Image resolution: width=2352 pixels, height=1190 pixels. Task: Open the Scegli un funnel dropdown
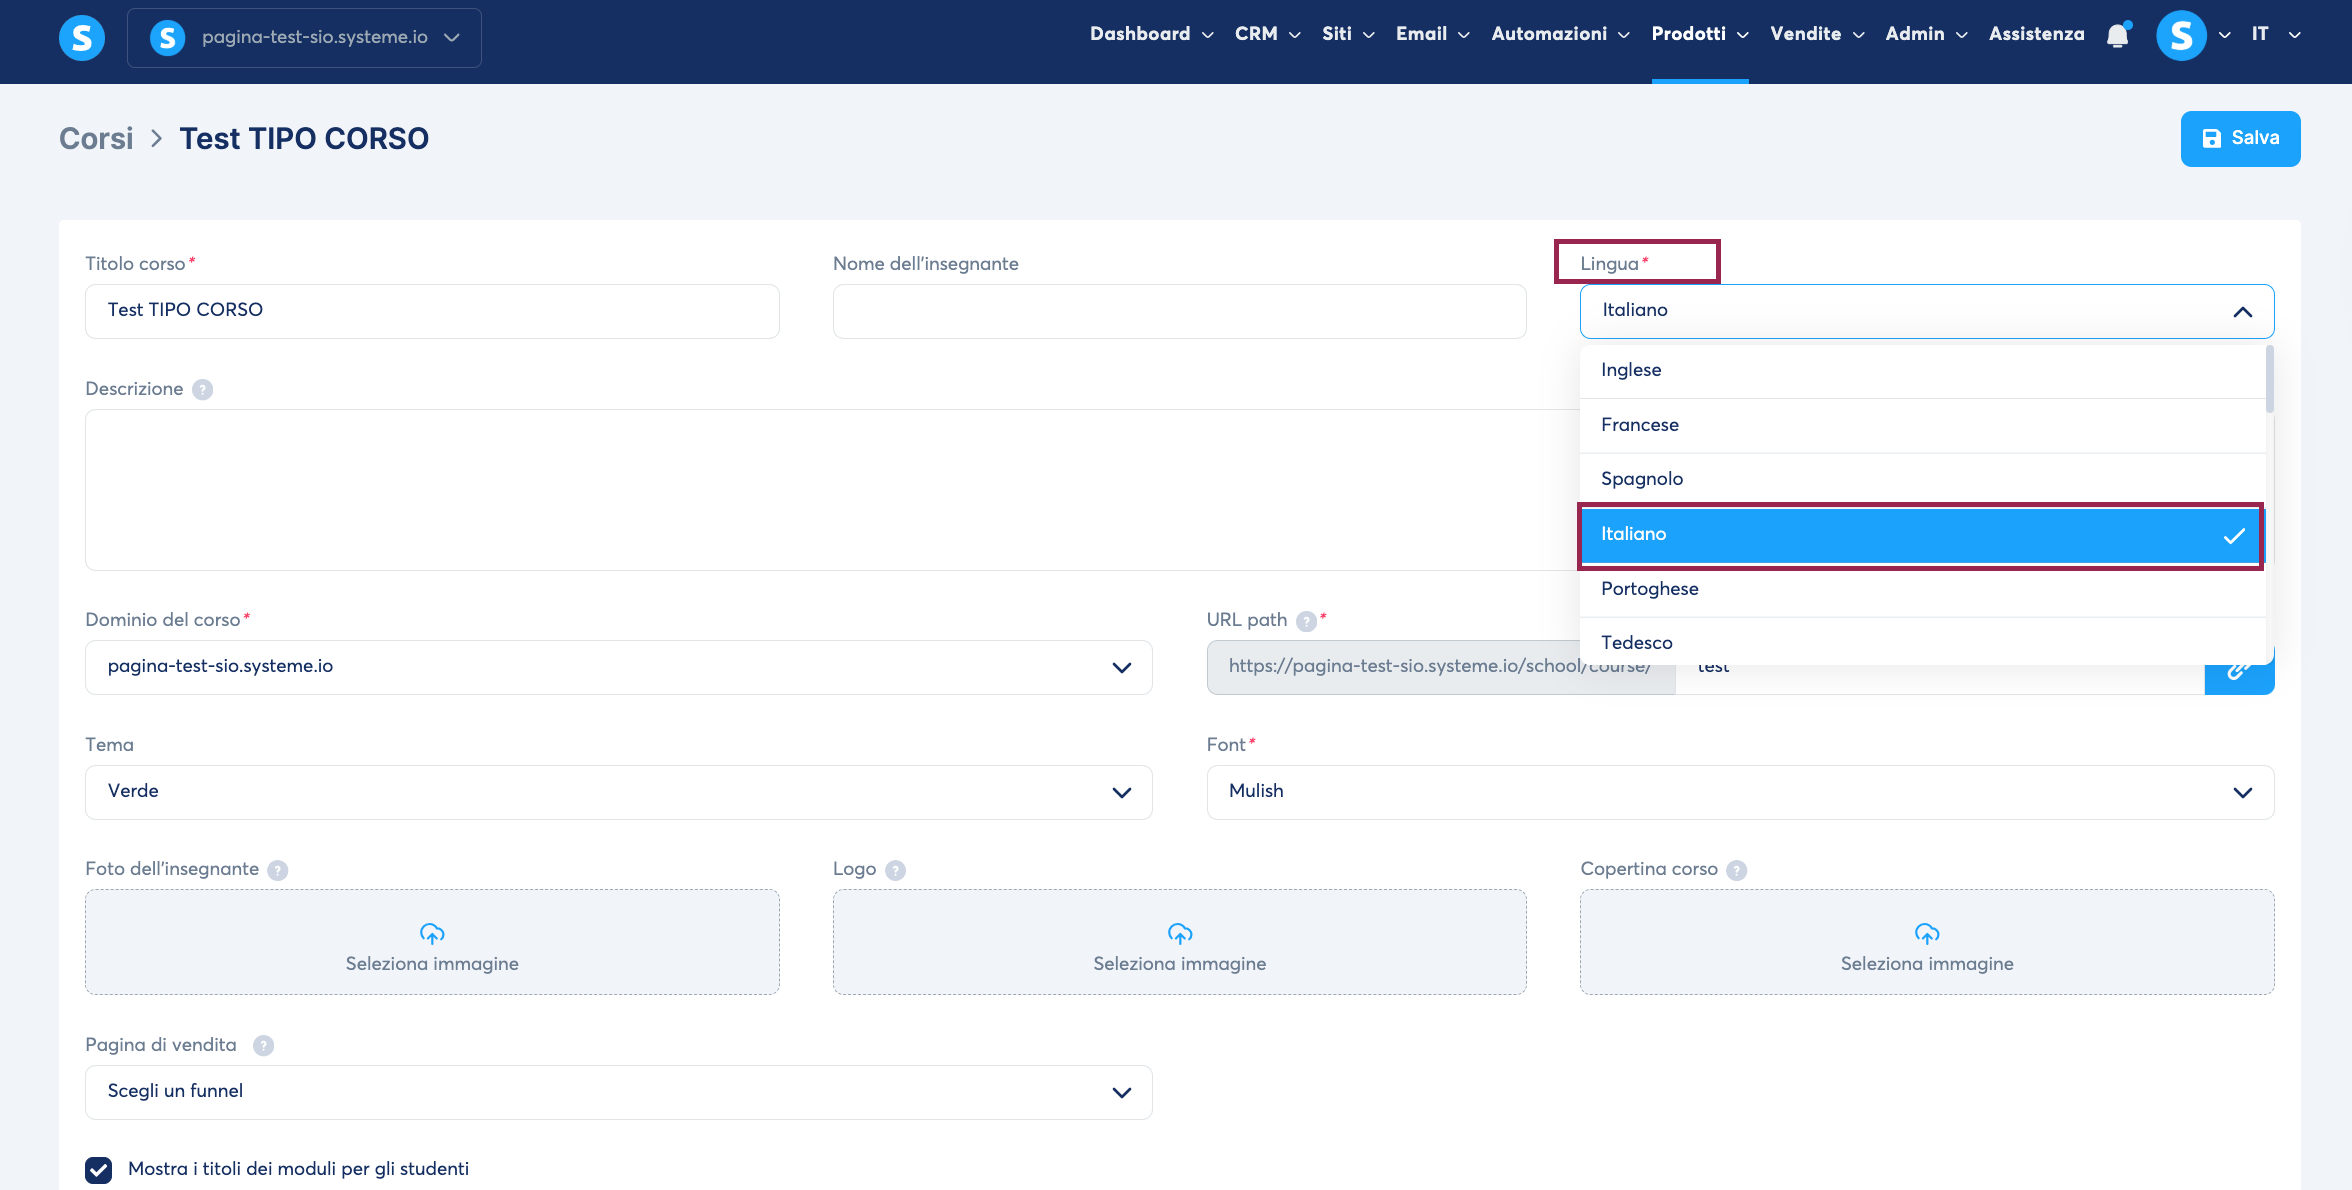coord(618,1092)
